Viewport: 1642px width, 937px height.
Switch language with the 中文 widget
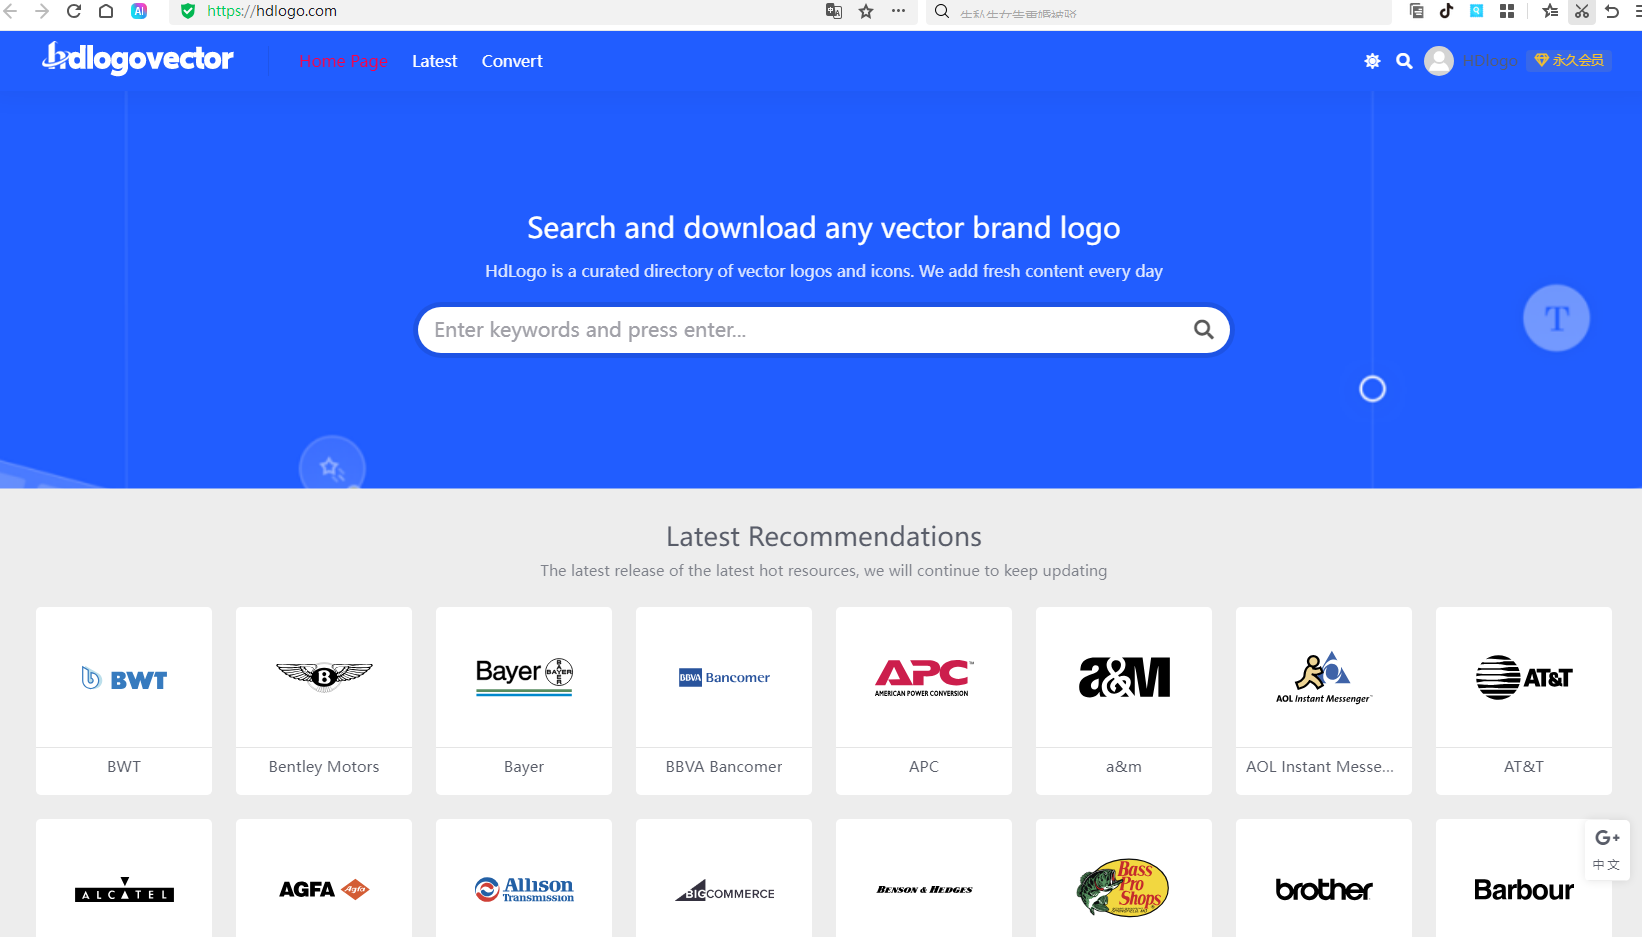pyautogui.click(x=1606, y=864)
